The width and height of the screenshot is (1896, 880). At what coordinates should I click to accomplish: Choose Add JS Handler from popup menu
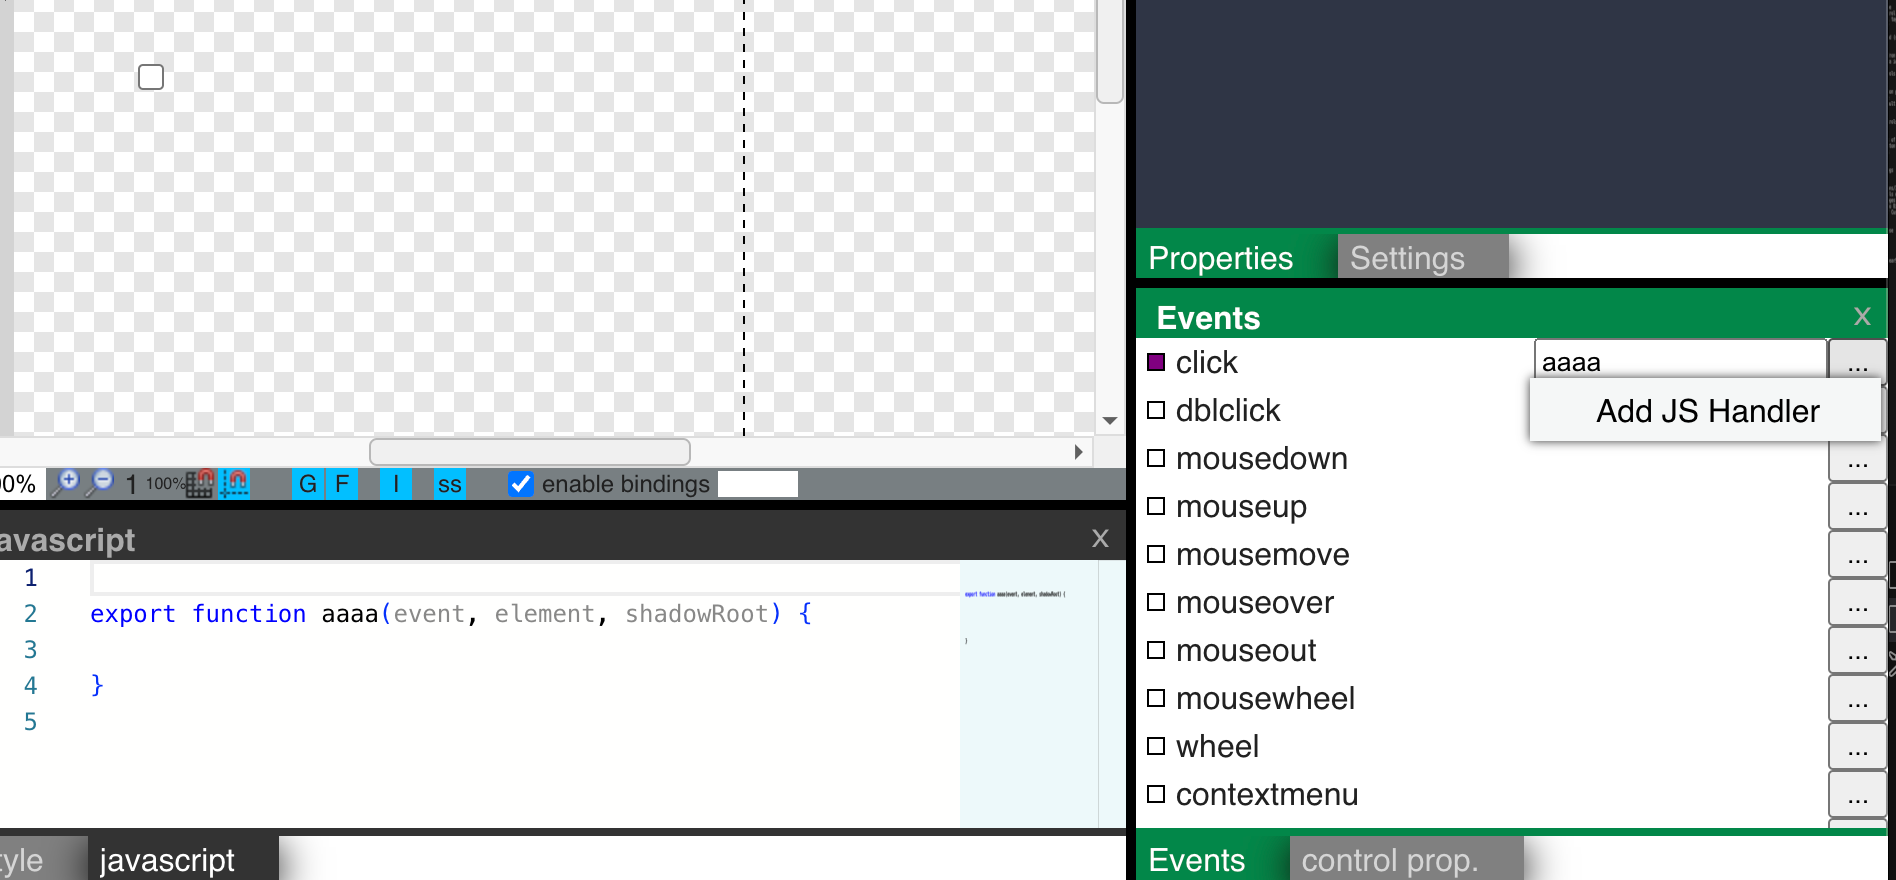pyautogui.click(x=1707, y=411)
